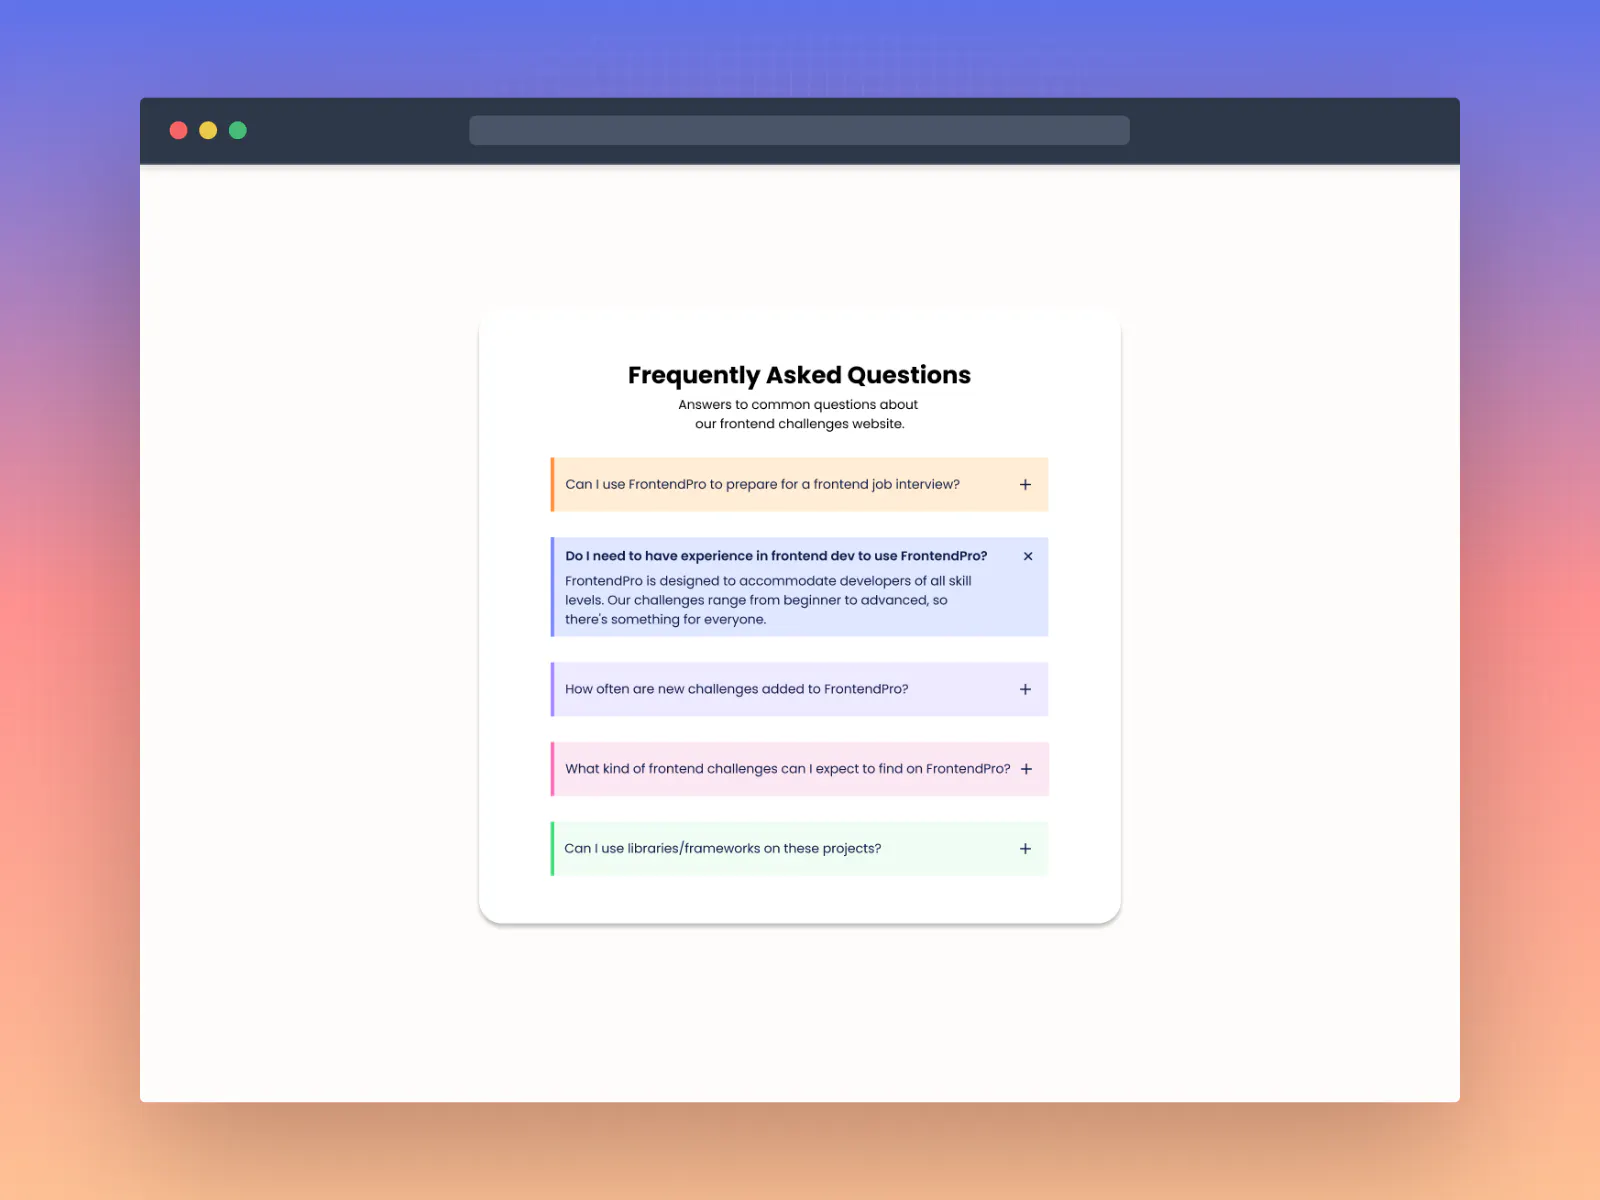
Task: Click the plus icon on the orange FAQ row
Action: click(1025, 484)
